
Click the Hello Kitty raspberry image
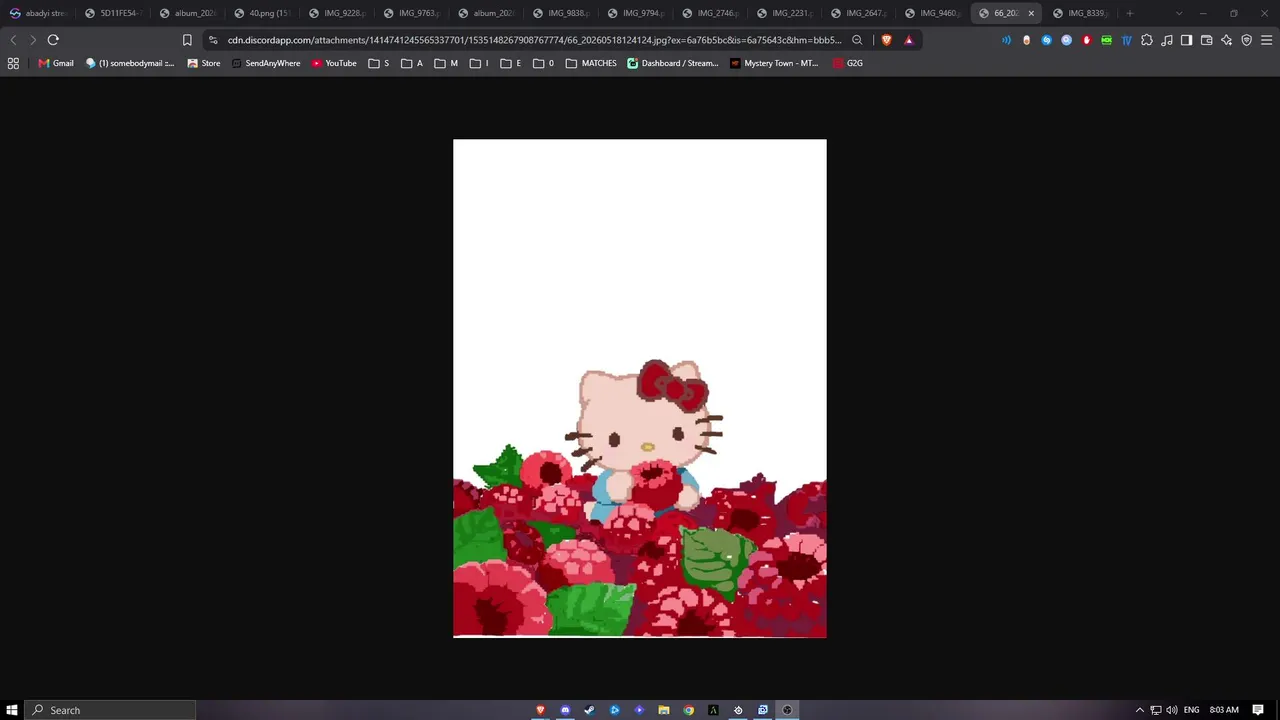(x=640, y=388)
